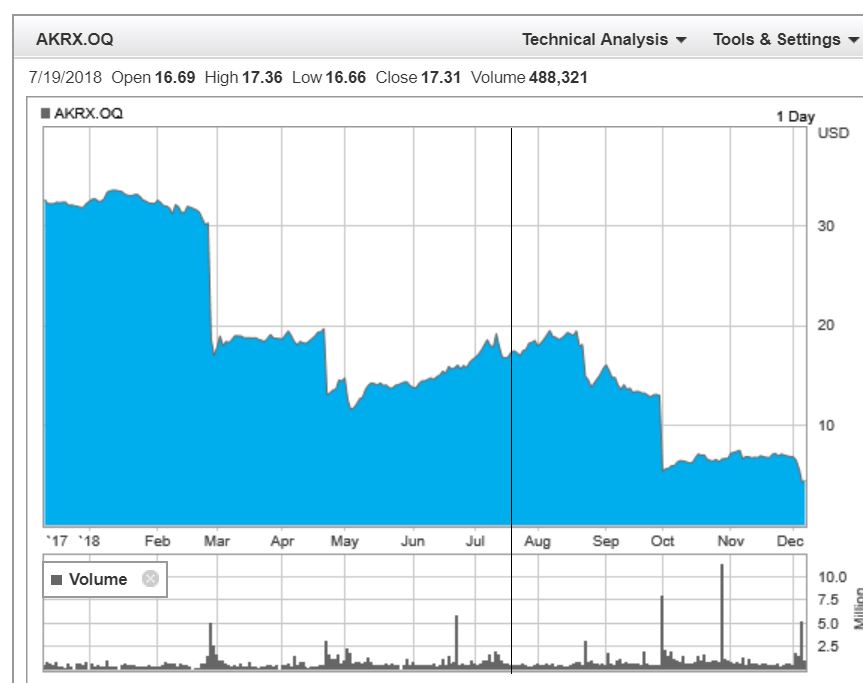Click the Volume legend label
The height and width of the screenshot is (683, 863).
98,580
